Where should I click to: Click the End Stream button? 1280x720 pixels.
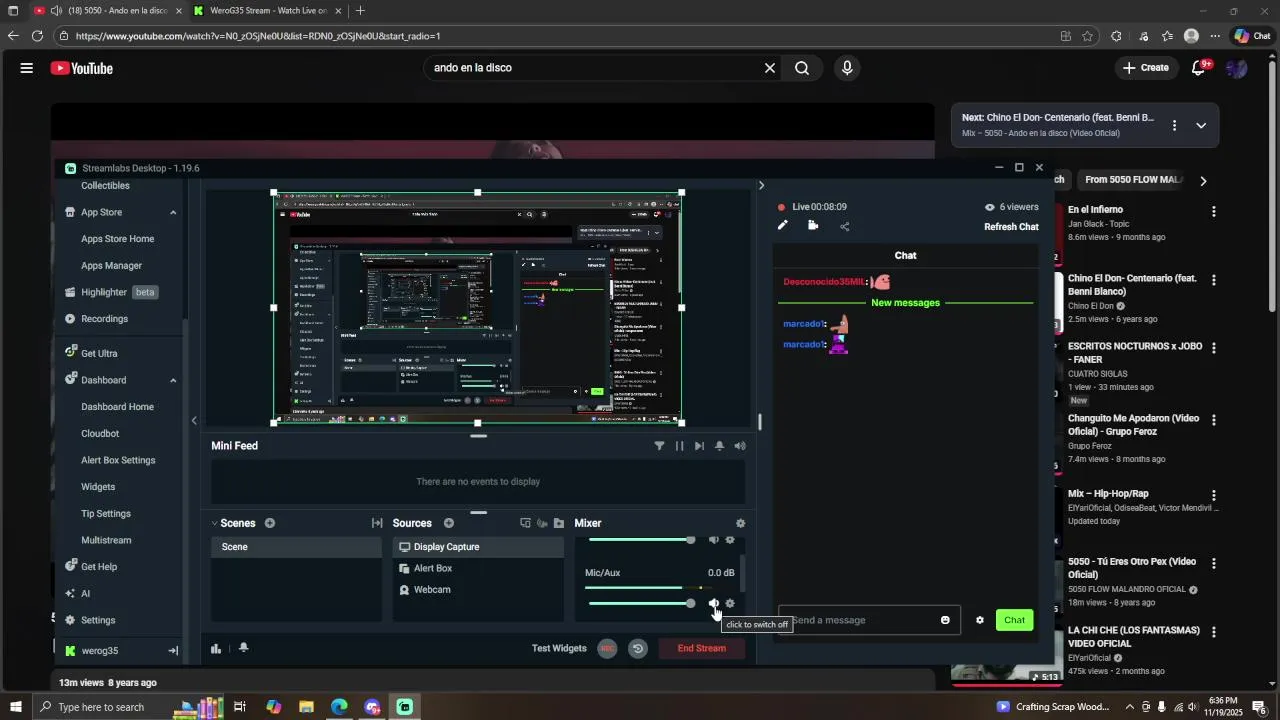coord(702,648)
